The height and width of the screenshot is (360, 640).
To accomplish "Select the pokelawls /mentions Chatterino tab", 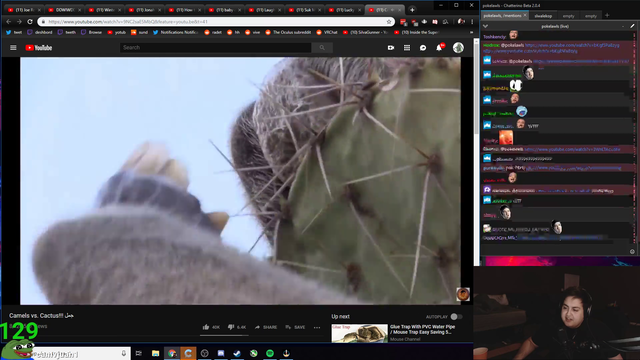I will point(505,16).
